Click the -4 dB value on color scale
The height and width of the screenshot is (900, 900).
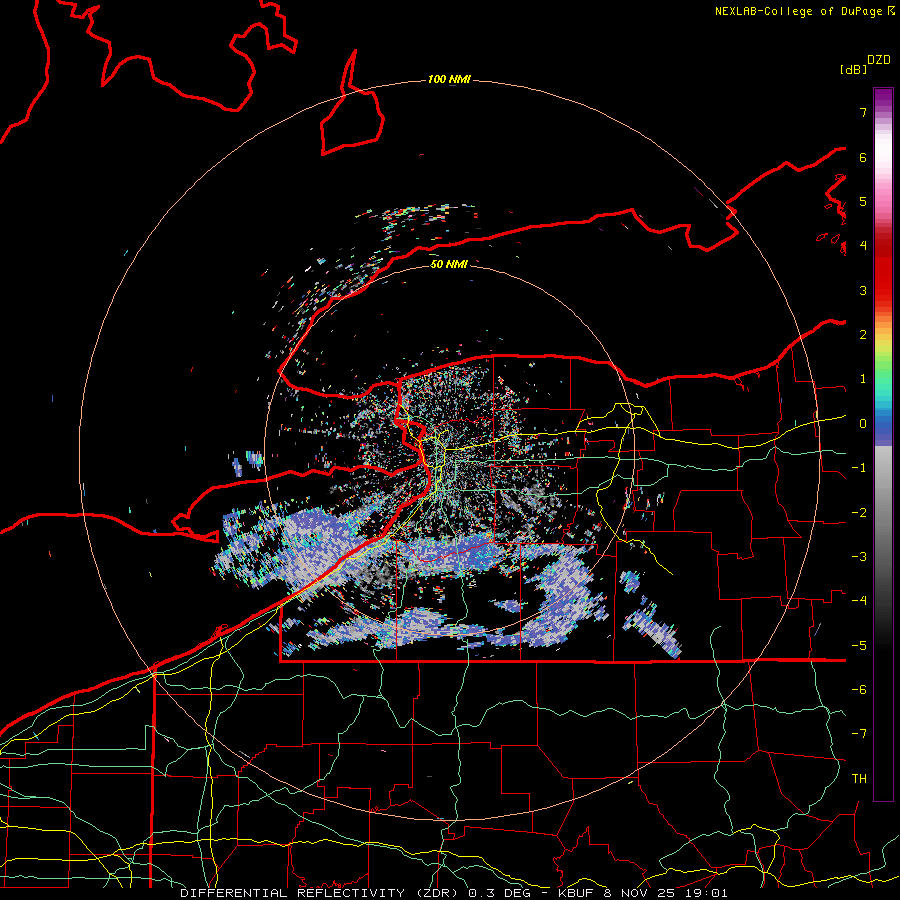(859, 600)
